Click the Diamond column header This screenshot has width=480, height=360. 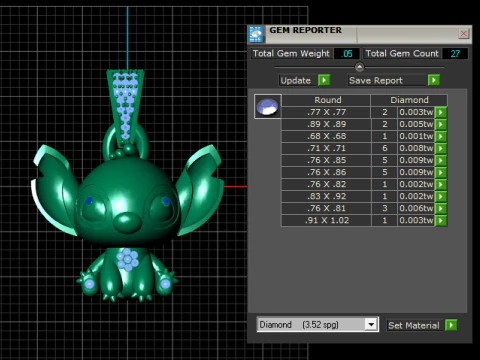409,100
